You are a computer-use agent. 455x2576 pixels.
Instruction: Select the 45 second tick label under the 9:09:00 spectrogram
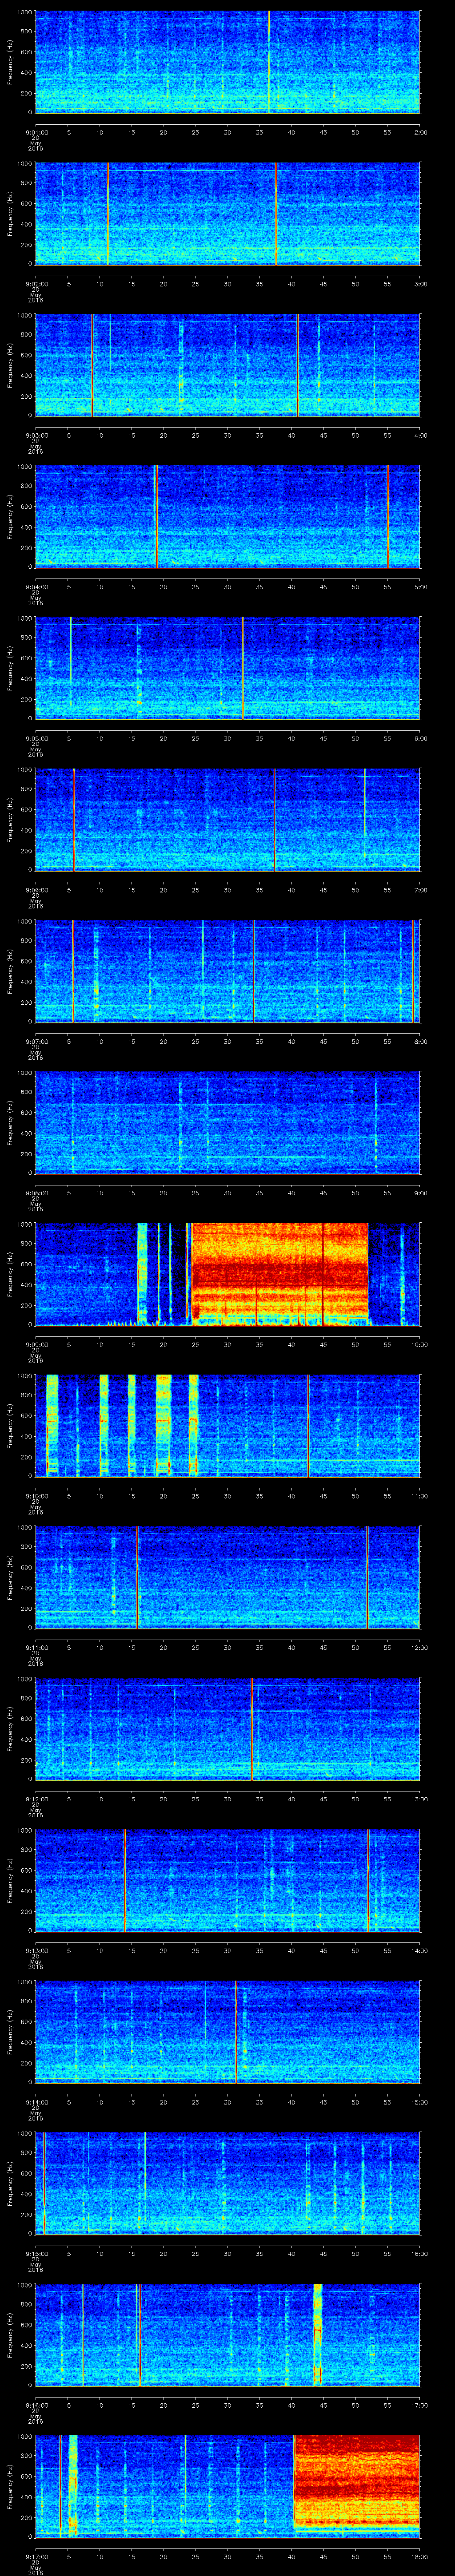pyautogui.click(x=323, y=1344)
